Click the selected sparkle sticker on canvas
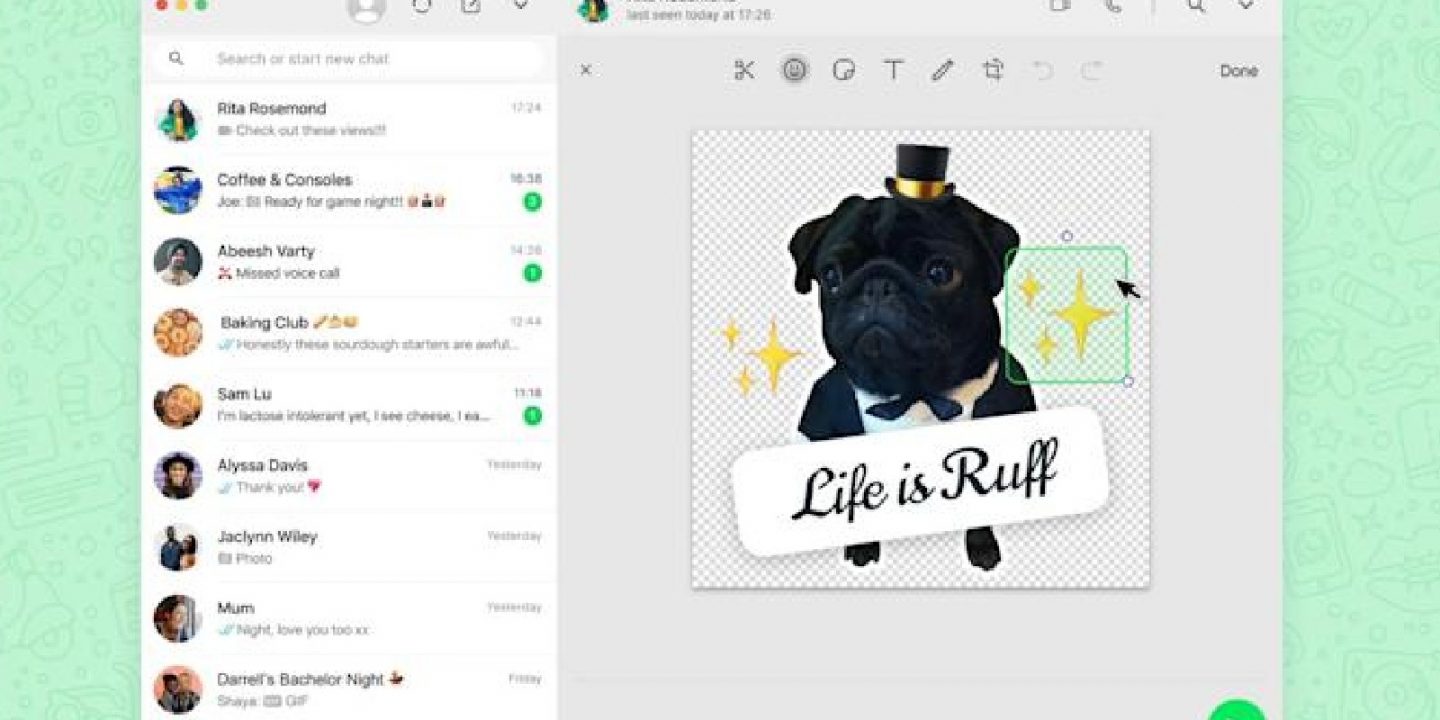Screen dimensions: 1440x720 pos(1066,315)
